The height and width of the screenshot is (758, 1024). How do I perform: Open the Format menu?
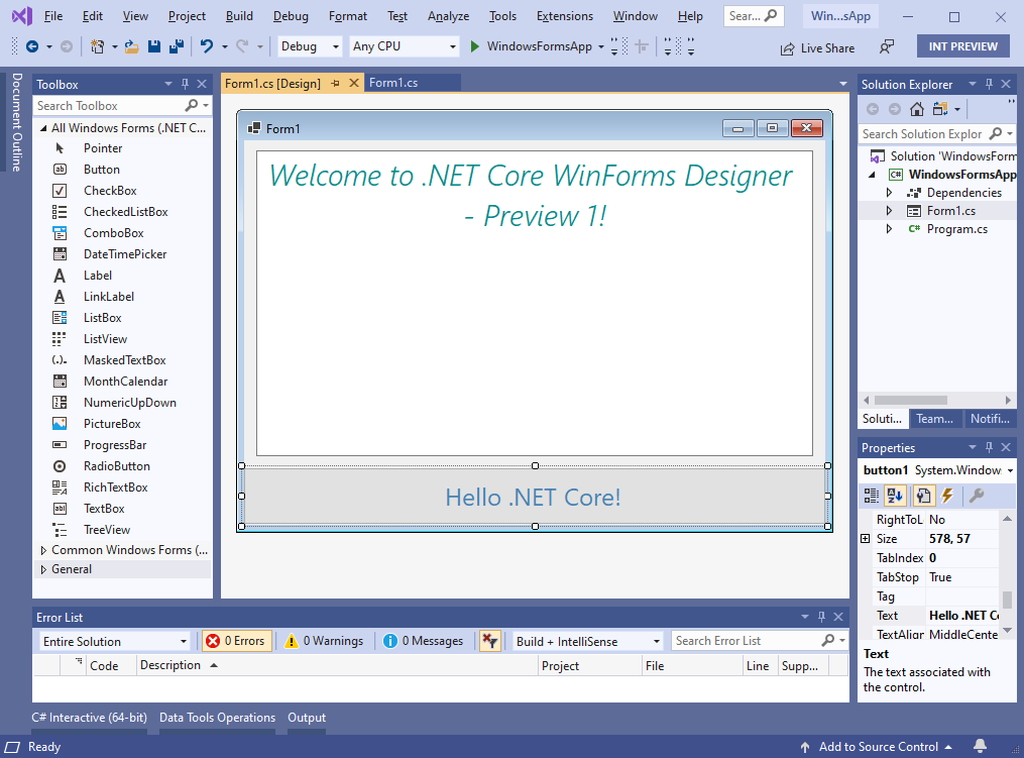coord(347,15)
